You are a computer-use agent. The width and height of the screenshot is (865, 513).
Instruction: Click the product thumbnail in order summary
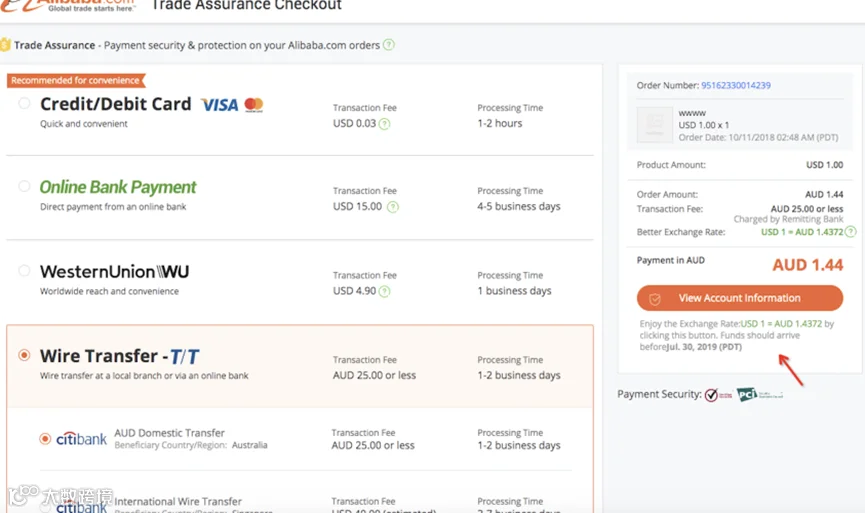pyautogui.click(x=655, y=125)
